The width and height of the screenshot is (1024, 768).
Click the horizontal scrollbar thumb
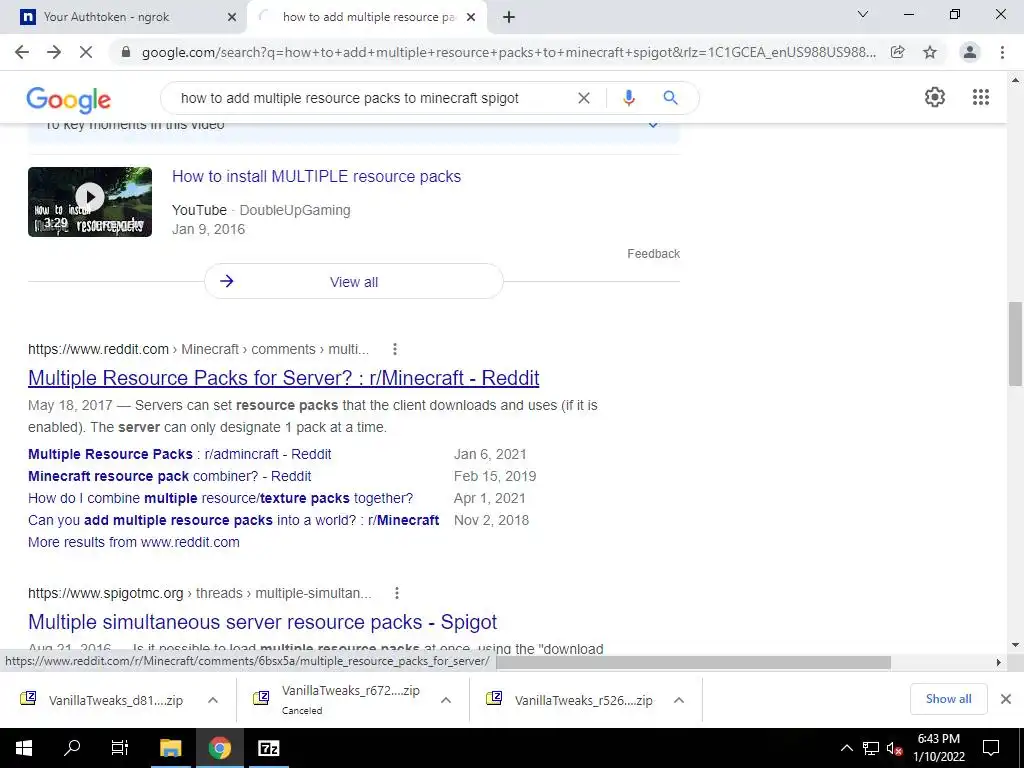(x=694, y=662)
